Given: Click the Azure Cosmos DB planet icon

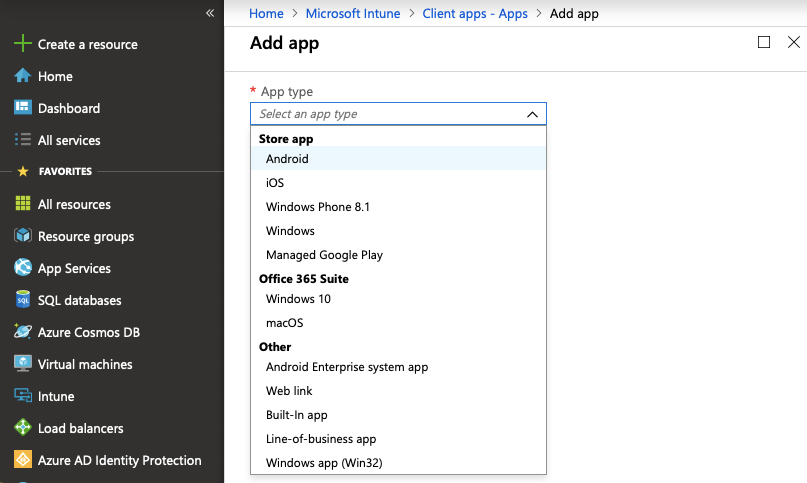Looking at the screenshot, I should click(x=23, y=331).
